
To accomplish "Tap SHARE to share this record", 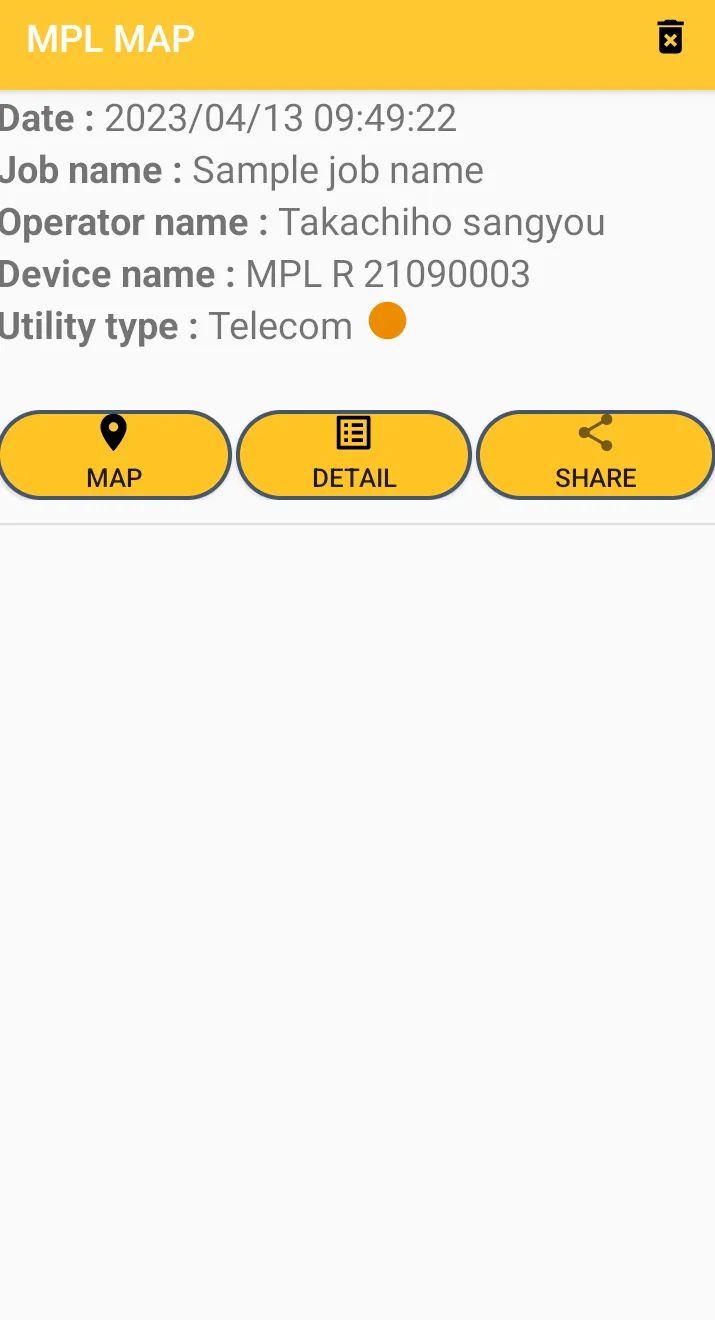I will pos(596,455).
